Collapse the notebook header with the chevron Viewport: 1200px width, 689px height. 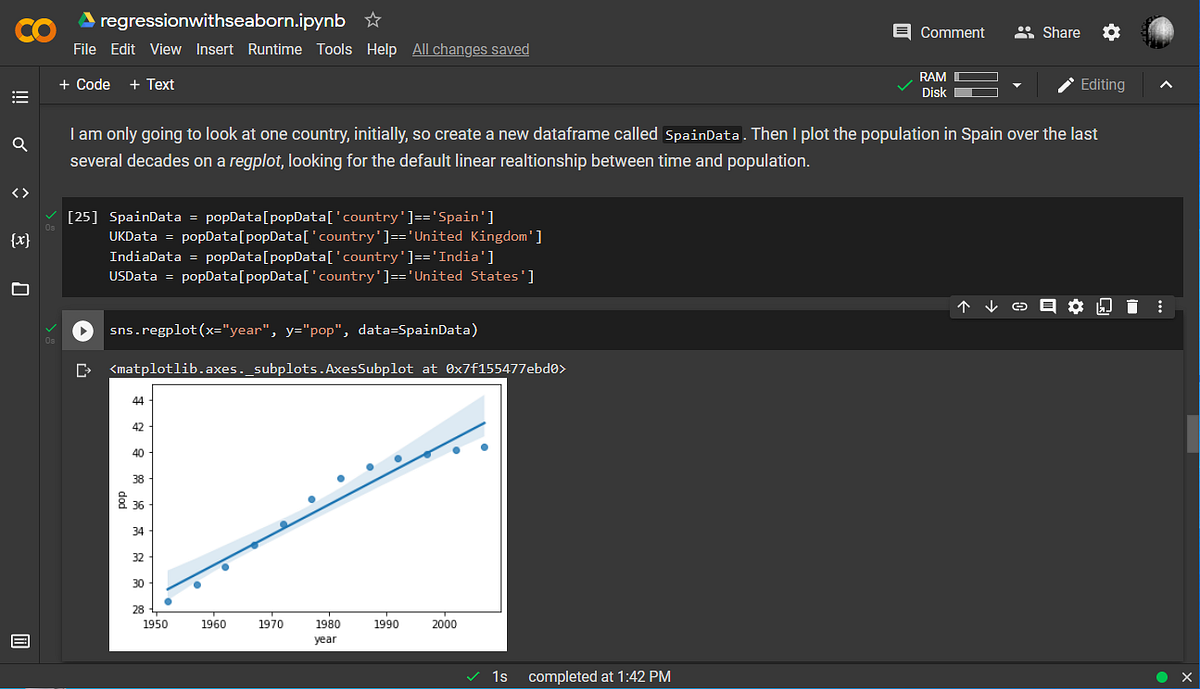click(x=1164, y=84)
